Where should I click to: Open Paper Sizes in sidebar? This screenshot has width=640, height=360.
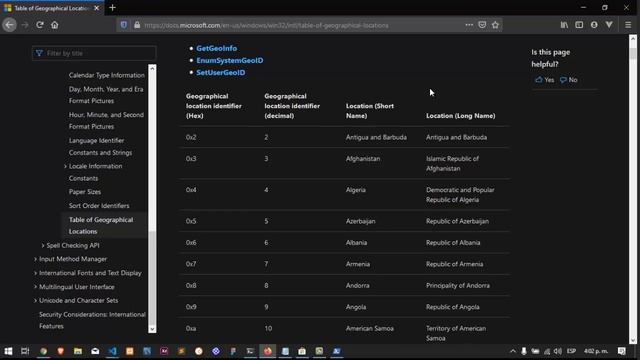coord(84,192)
